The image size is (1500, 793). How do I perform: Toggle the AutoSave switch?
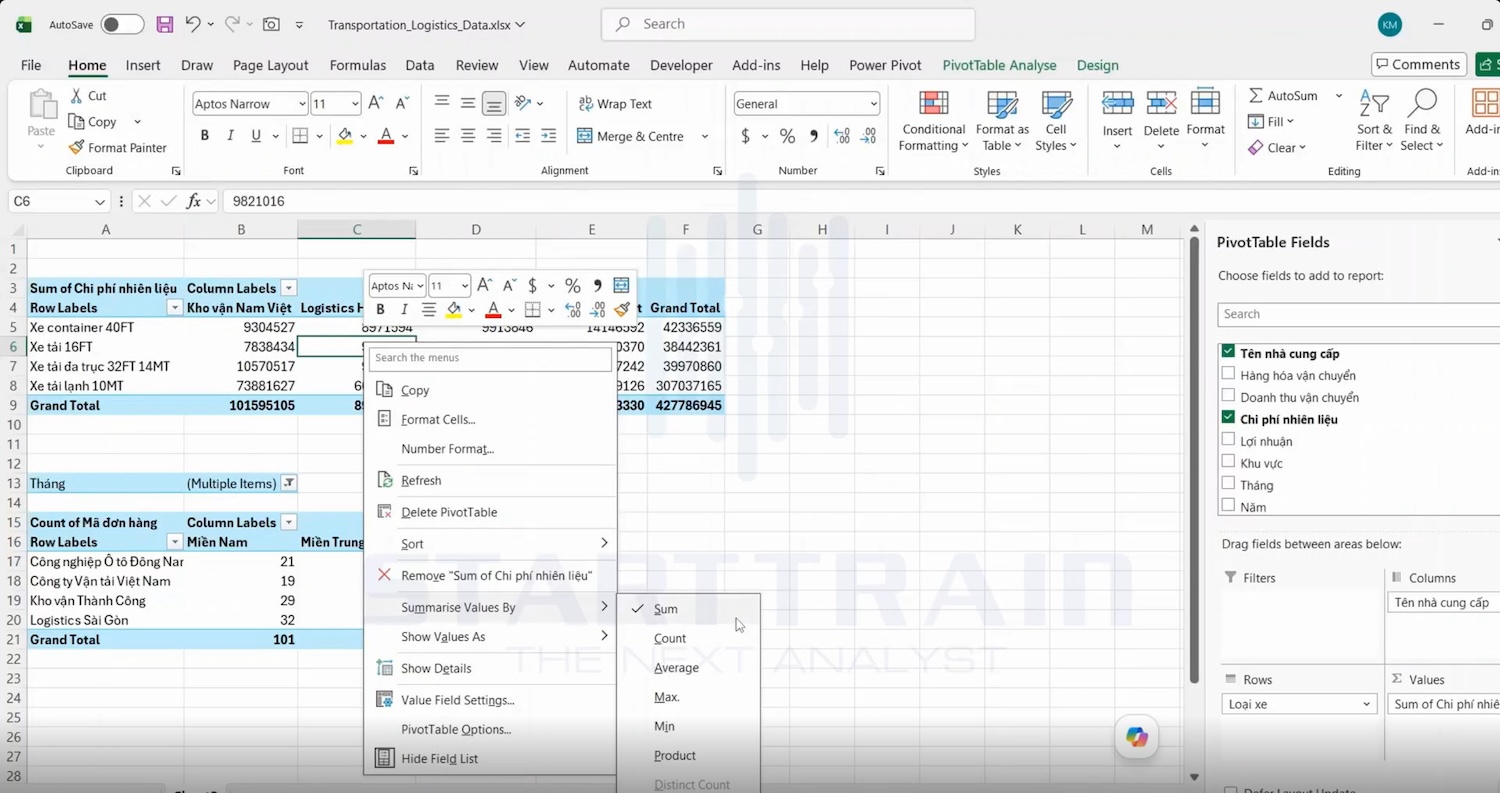122,24
